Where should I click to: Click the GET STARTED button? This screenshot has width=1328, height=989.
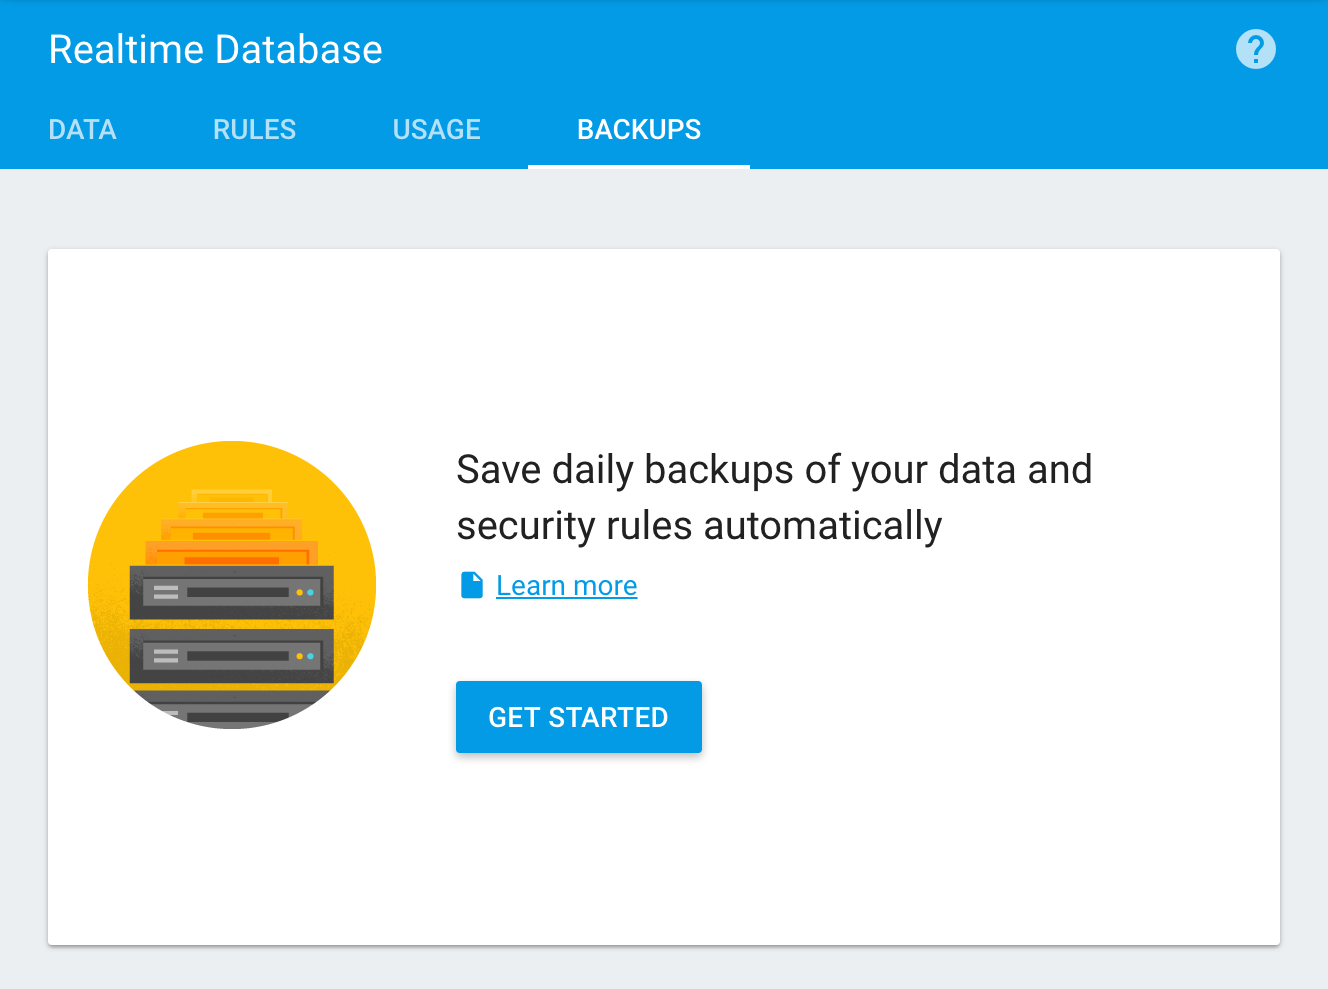(579, 717)
